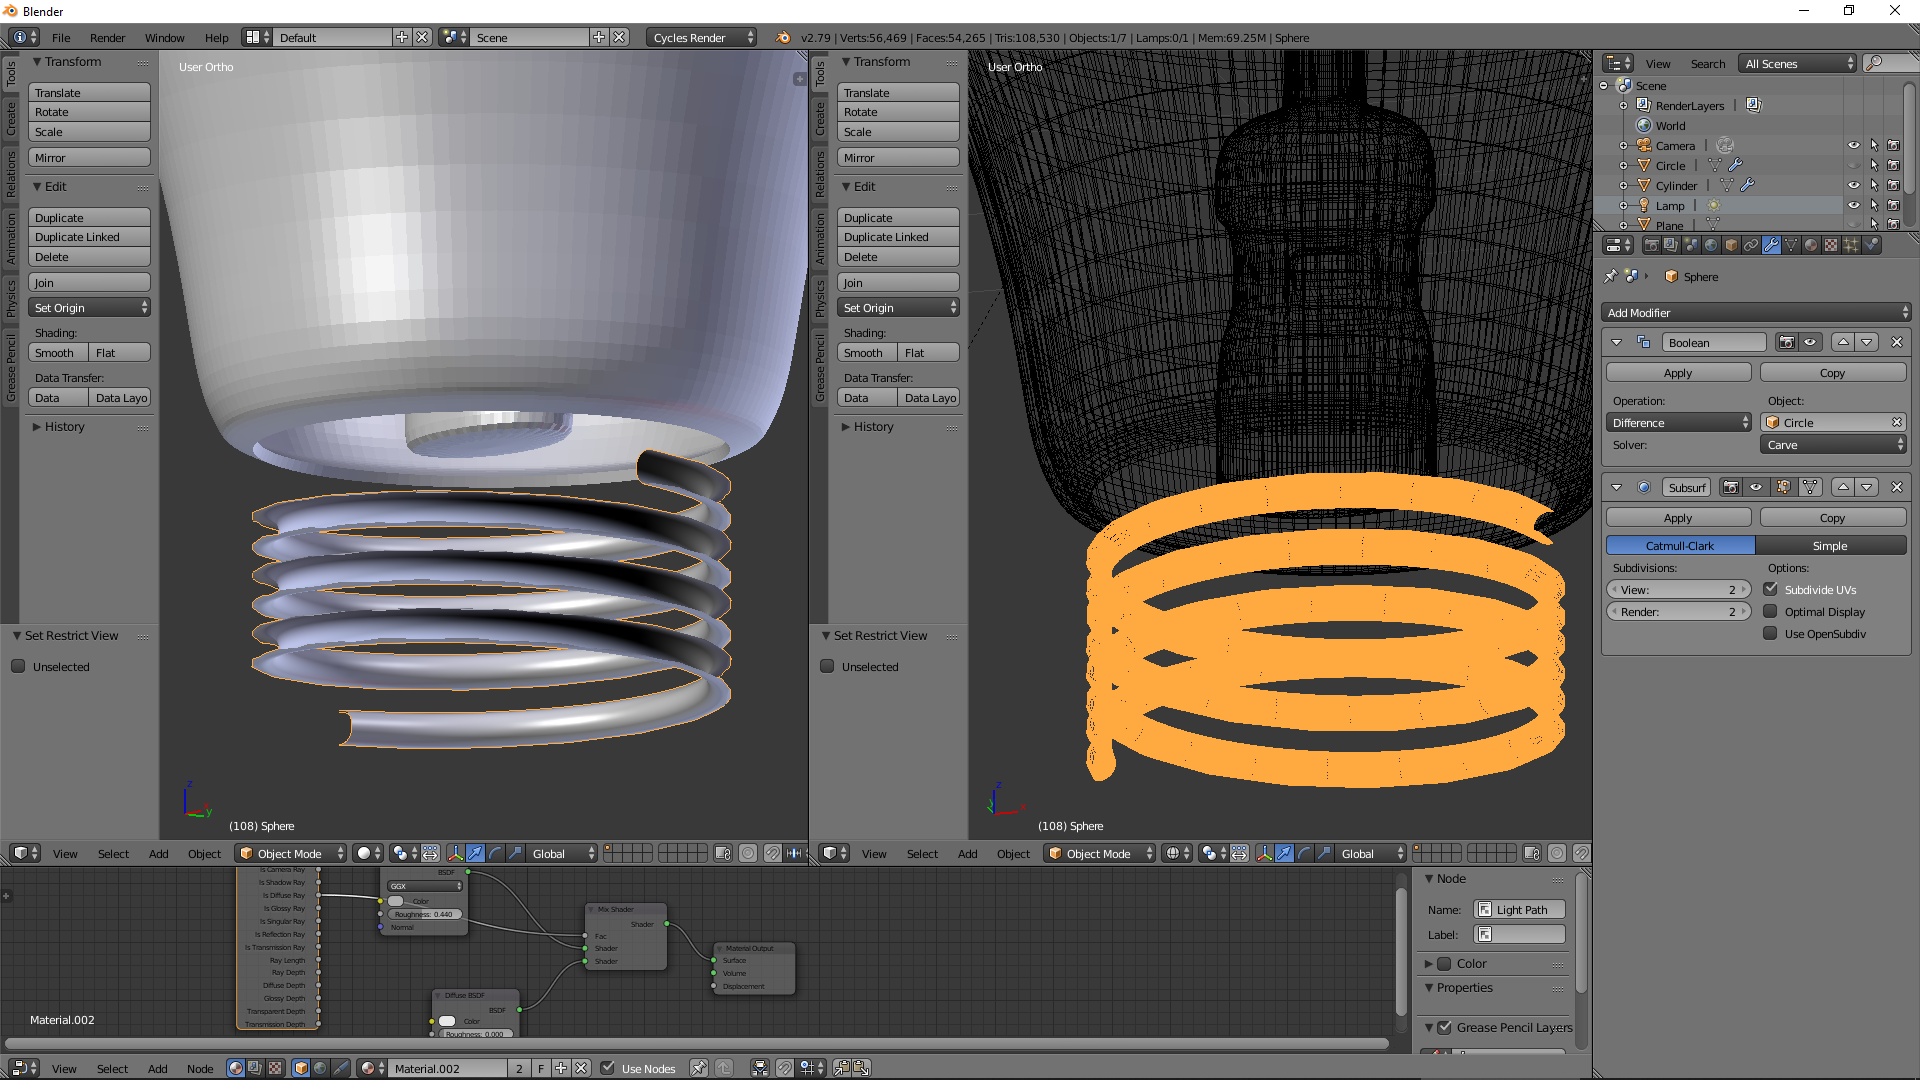Screen dimensions: 1920x1080
Task: Select scale manipulator in left viewport header
Action: [515, 853]
